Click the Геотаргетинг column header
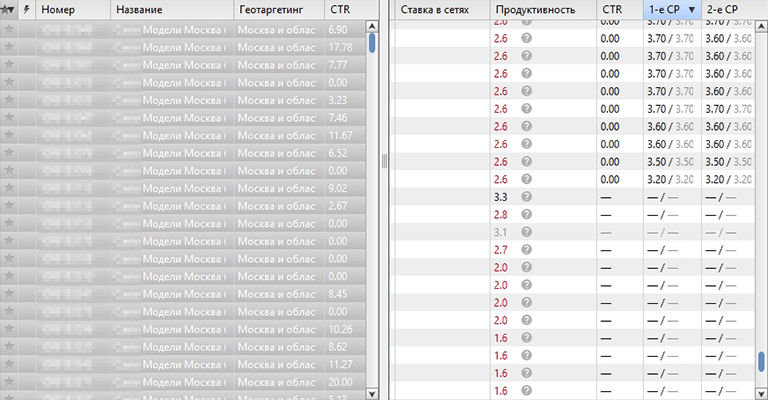 tap(277, 10)
